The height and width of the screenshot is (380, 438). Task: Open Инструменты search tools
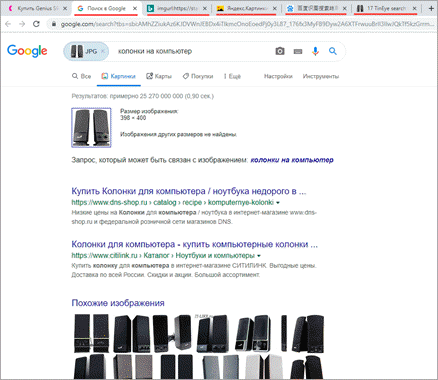point(321,76)
